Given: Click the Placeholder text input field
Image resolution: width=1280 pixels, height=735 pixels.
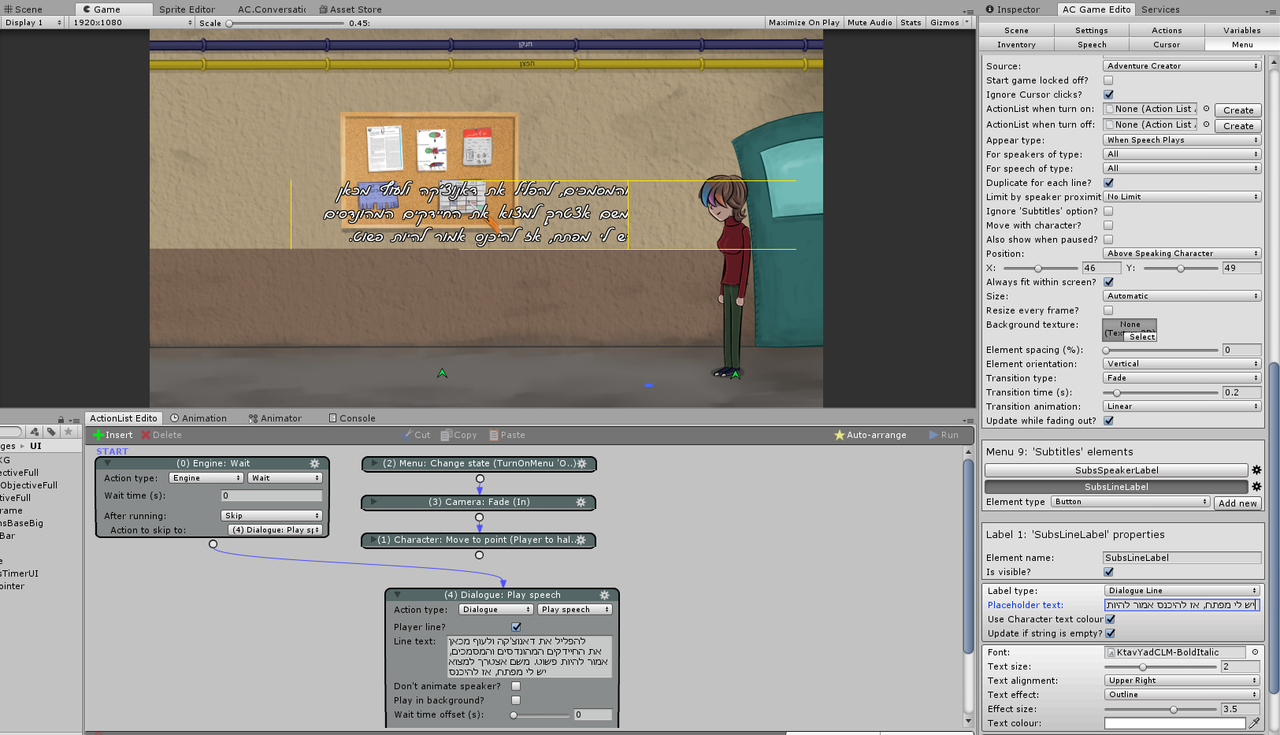Looking at the screenshot, I should pyautogui.click(x=1182, y=605).
